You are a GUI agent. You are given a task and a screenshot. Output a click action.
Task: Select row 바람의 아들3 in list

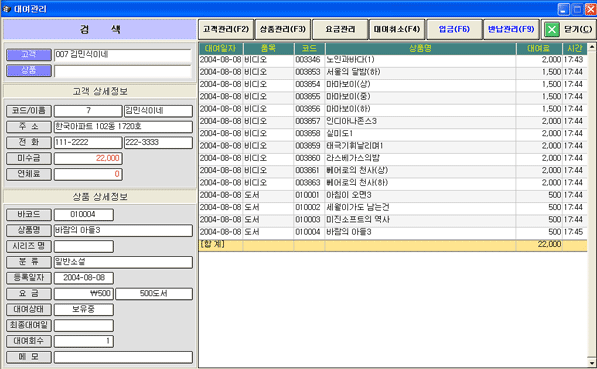coord(392,232)
